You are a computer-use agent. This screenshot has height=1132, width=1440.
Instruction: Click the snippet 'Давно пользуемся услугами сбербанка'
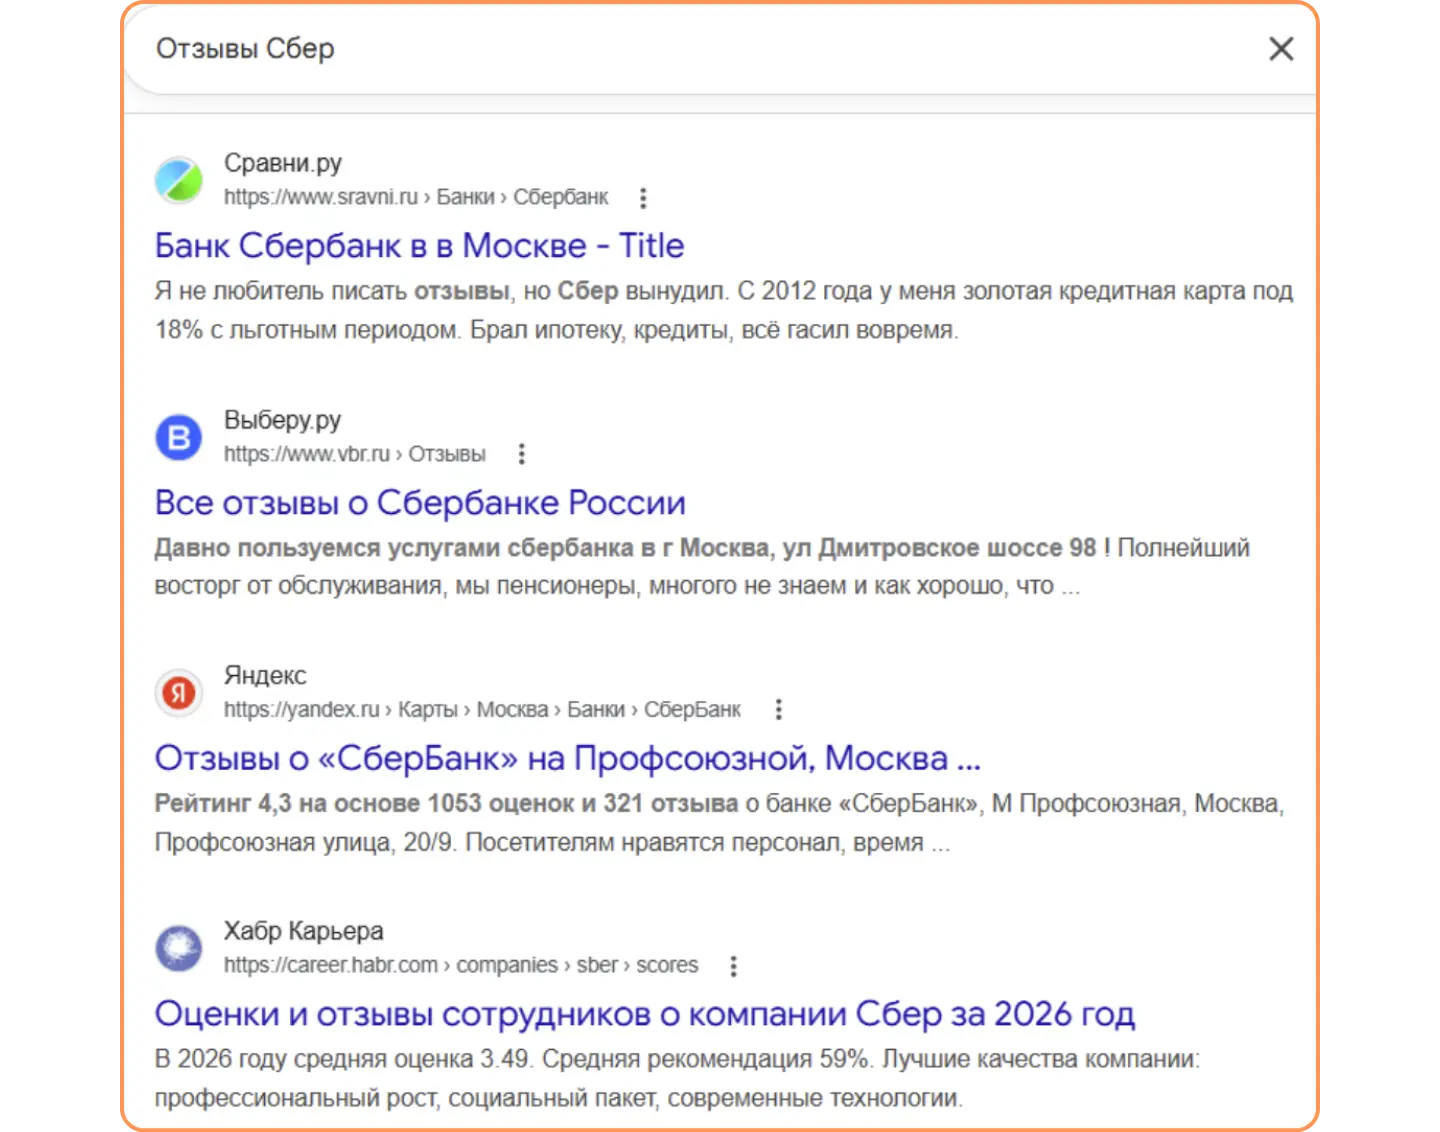point(702,567)
